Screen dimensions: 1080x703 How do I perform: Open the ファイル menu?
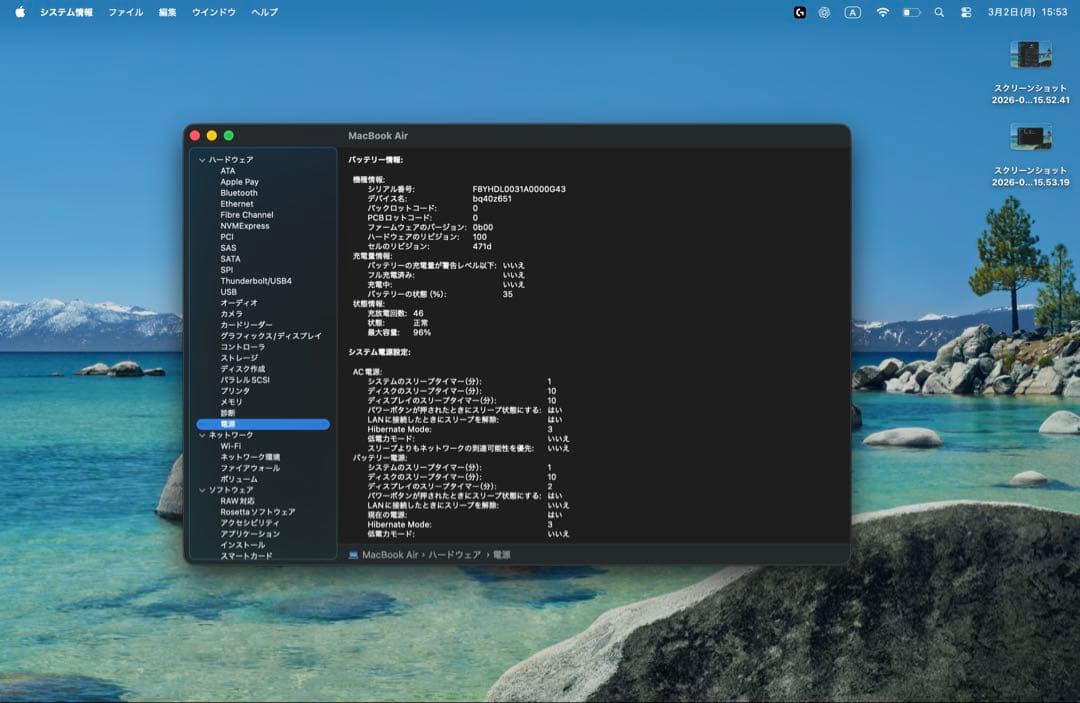125,12
